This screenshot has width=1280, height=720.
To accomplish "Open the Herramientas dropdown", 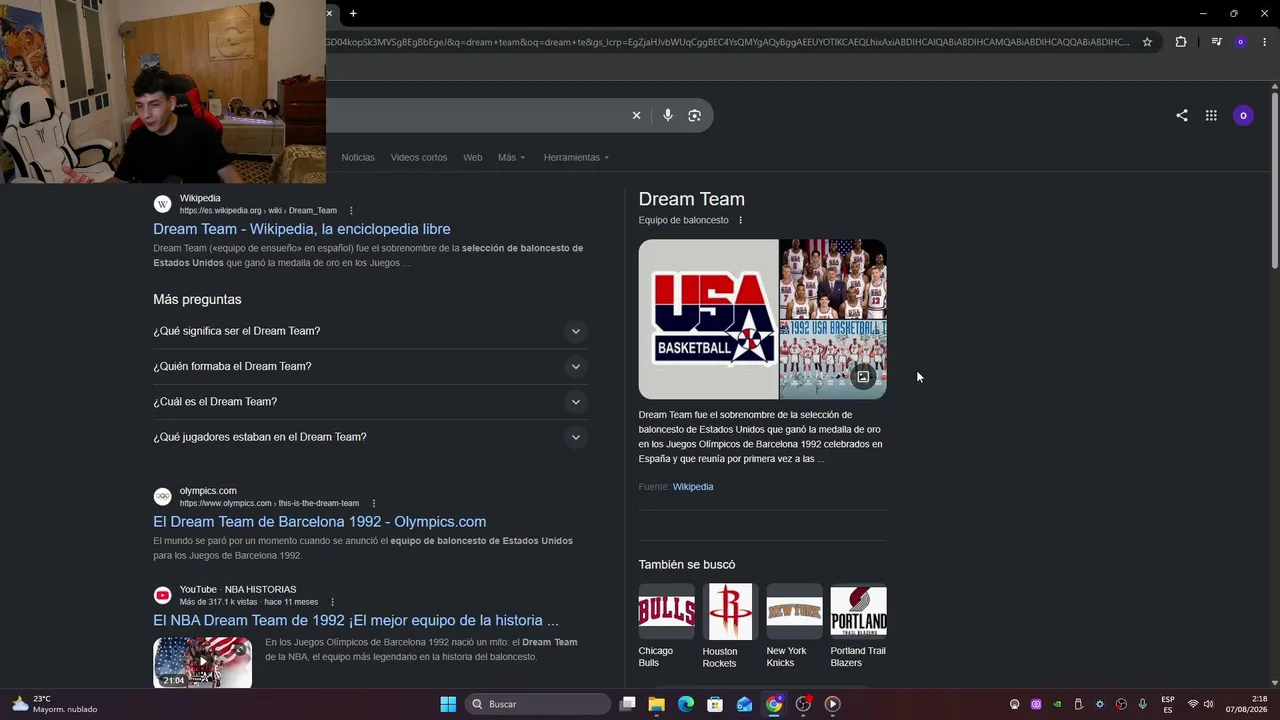I will [x=576, y=157].
